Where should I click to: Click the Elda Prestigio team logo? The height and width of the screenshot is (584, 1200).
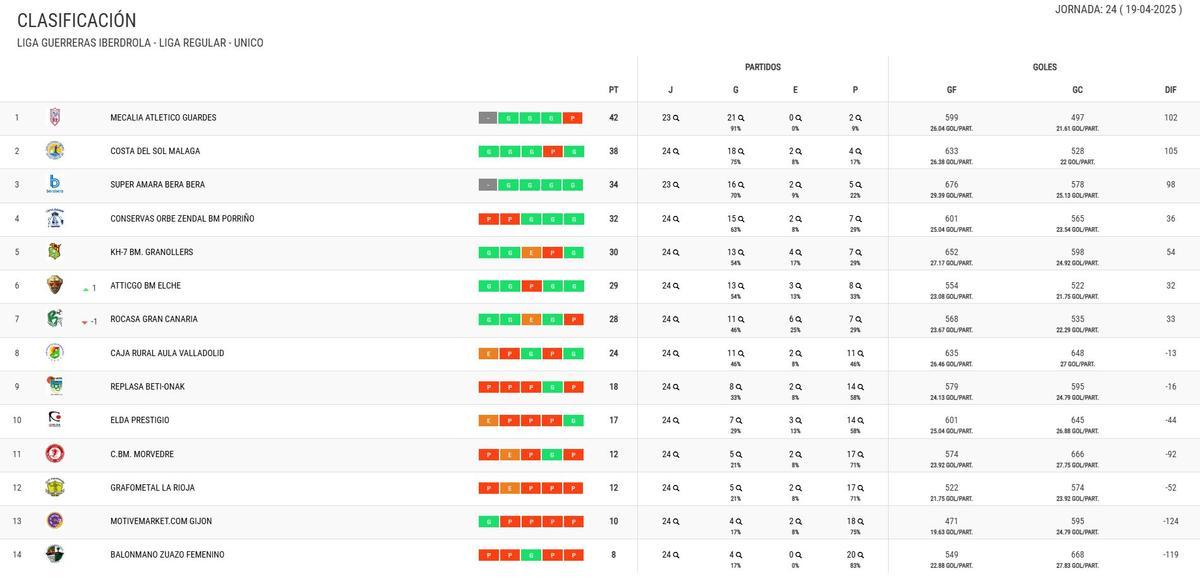click(x=55, y=420)
